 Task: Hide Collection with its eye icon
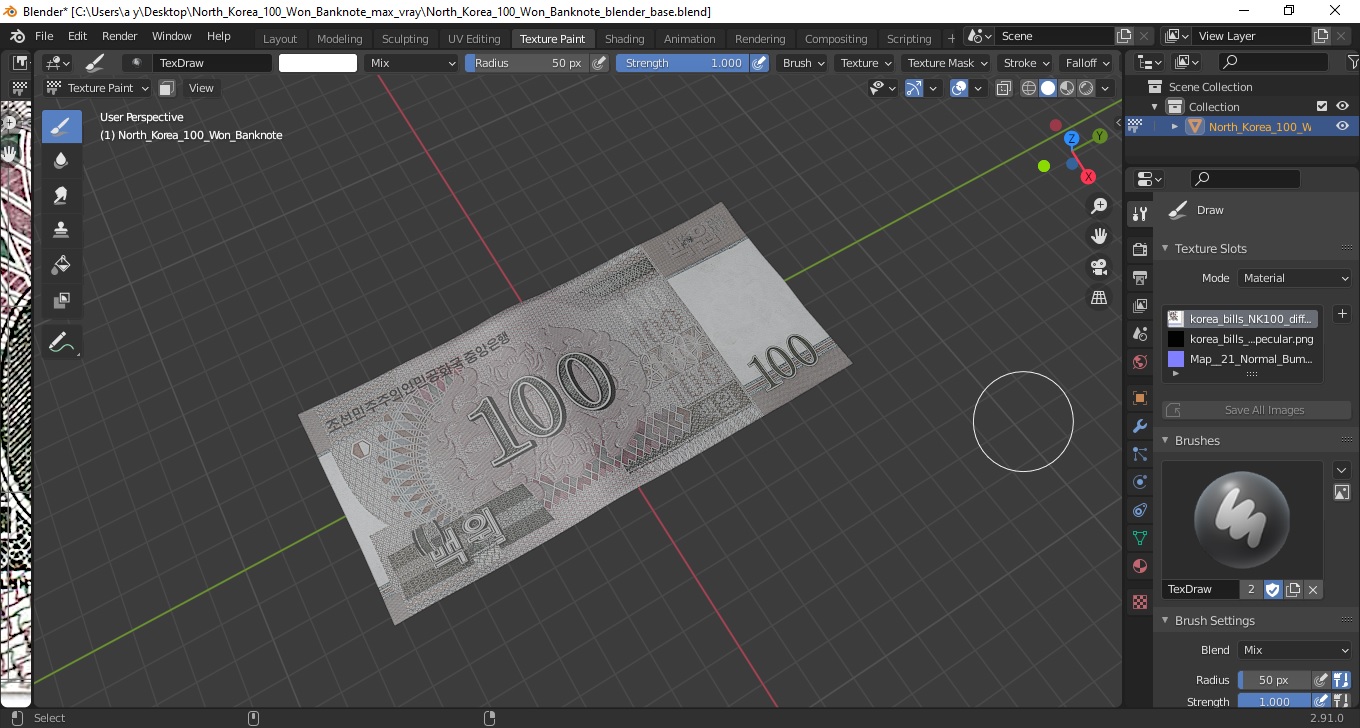[x=1342, y=106]
